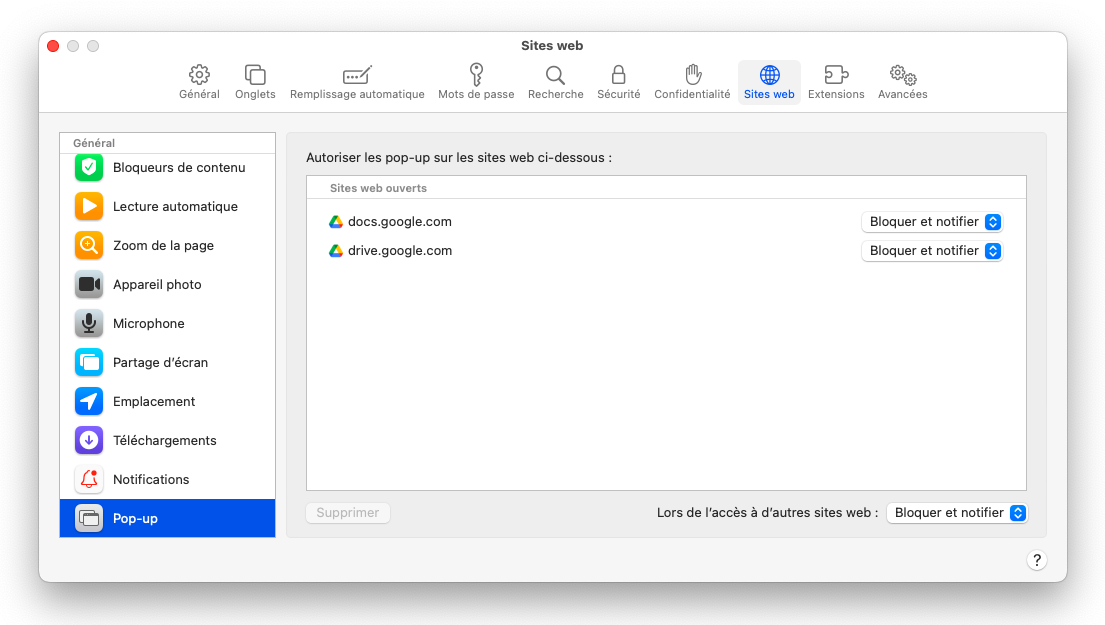The width and height of the screenshot is (1105, 625).
Task: Click the help question mark button
Action: point(1037,560)
